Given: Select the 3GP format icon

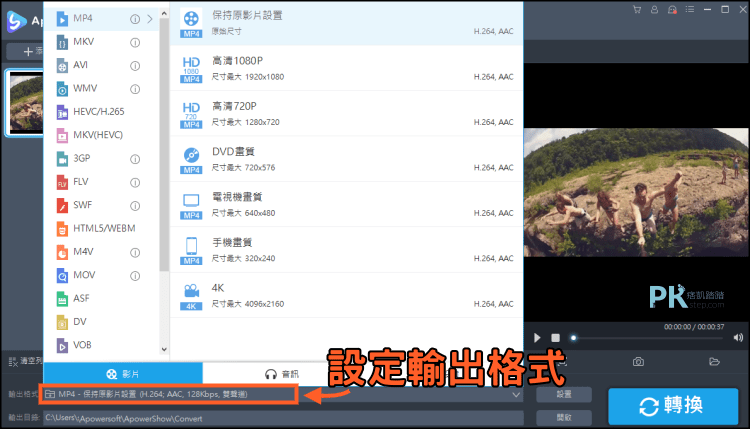Looking at the screenshot, I should 62,159.
